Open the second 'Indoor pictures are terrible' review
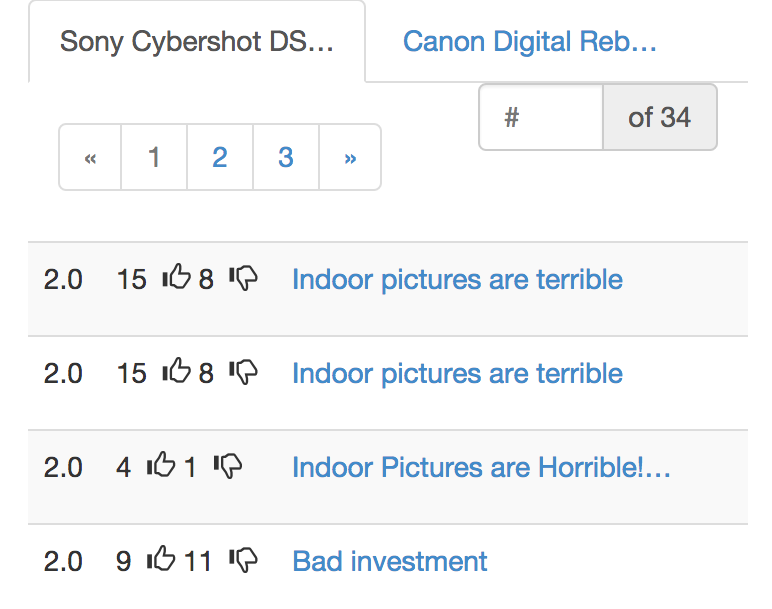This screenshot has height=609, width=772. click(457, 373)
